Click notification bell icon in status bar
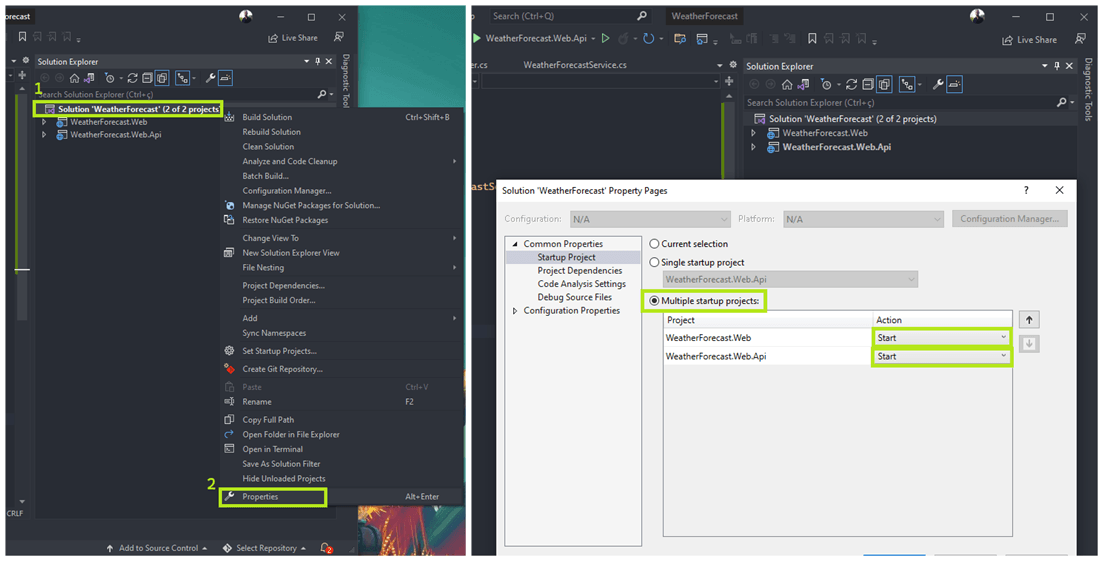 326,548
